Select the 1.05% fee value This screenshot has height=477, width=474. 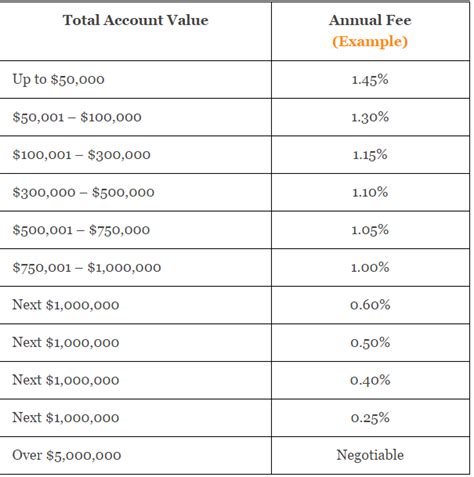click(x=370, y=230)
